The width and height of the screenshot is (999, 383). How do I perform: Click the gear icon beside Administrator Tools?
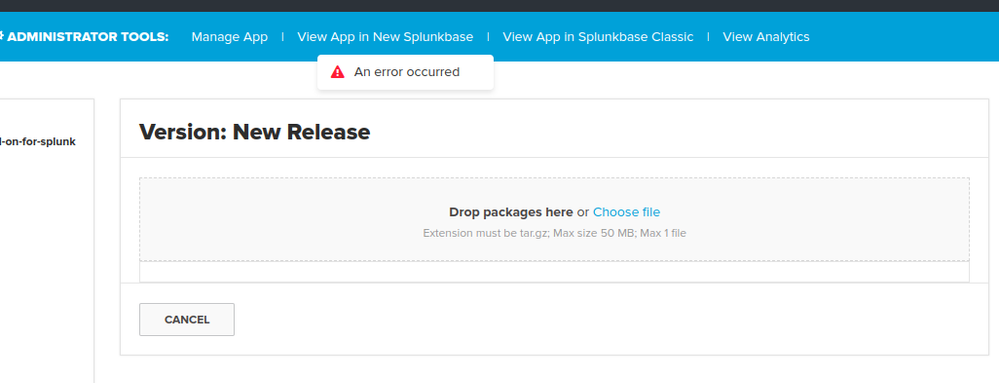(2, 36)
